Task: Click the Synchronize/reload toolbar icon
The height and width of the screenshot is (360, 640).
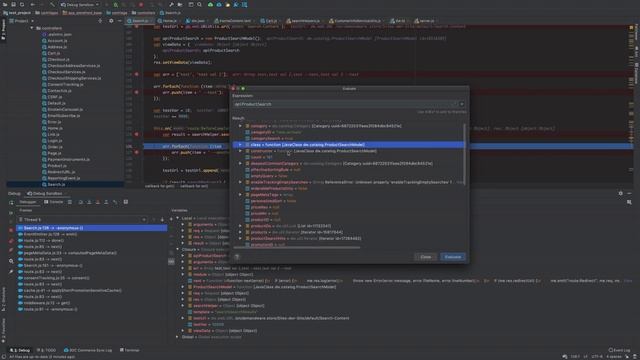Action: 22,4
